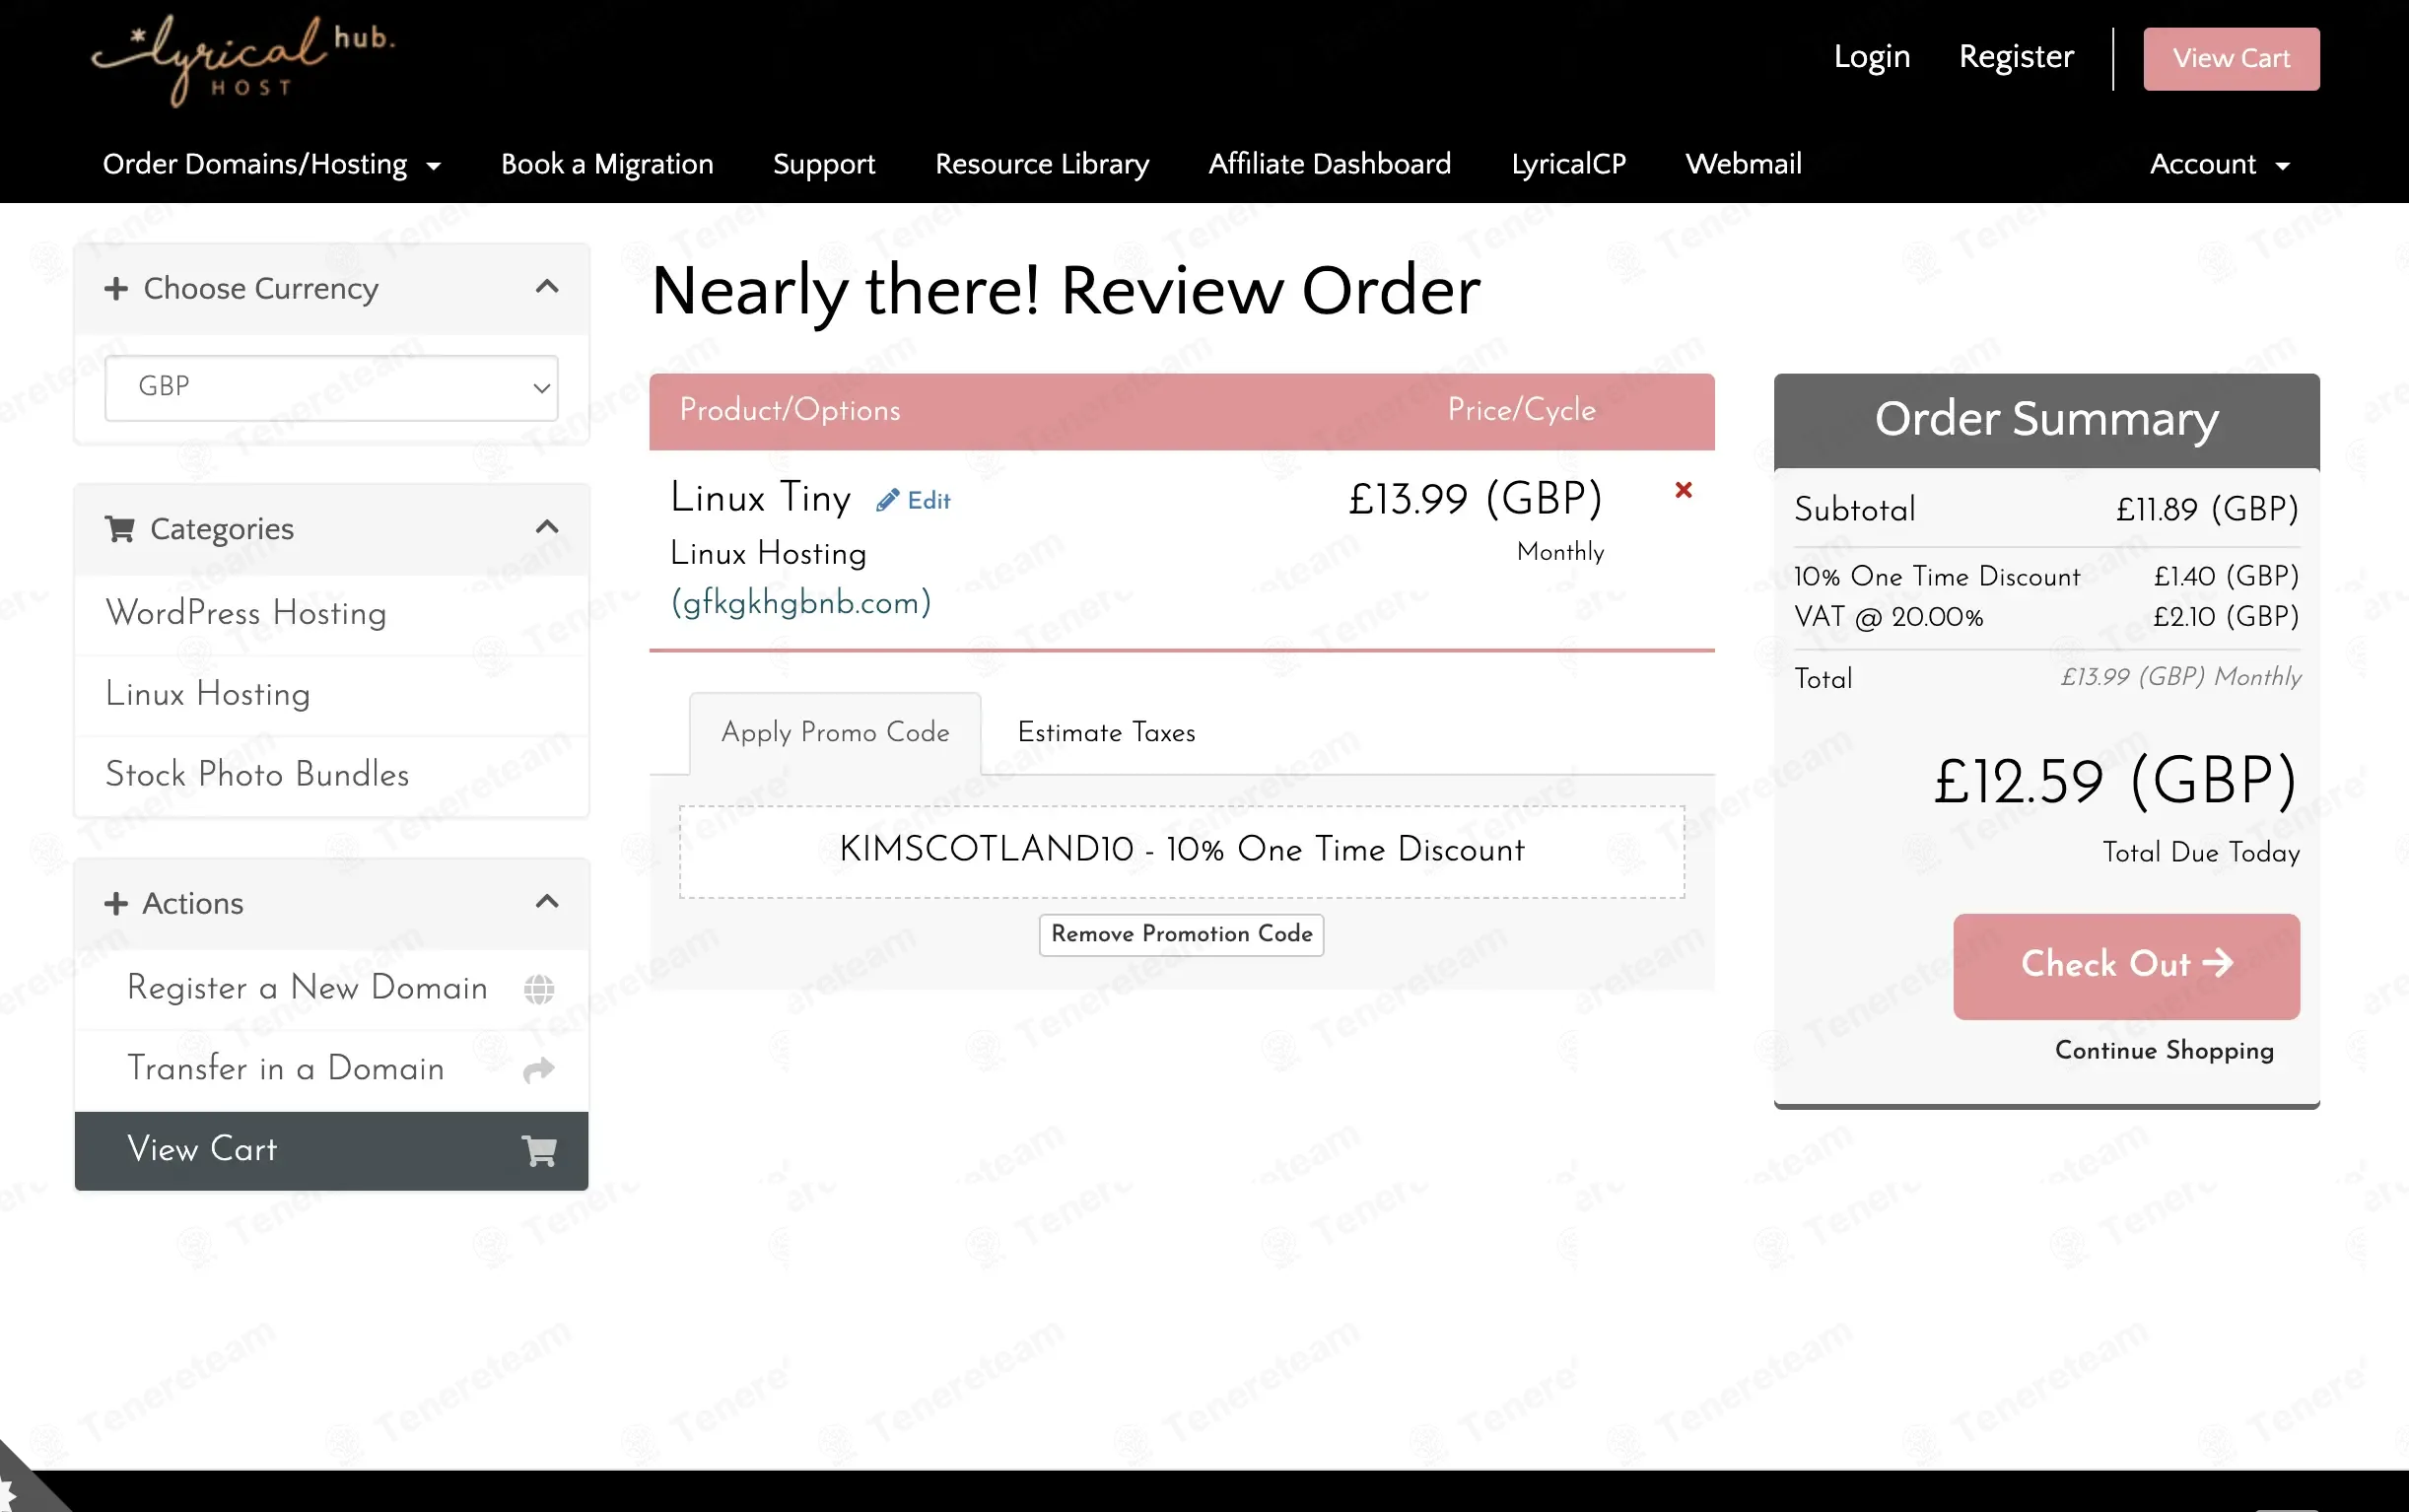Click the Login link
Image resolution: width=2409 pixels, height=1512 pixels.
tap(1871, 57)
